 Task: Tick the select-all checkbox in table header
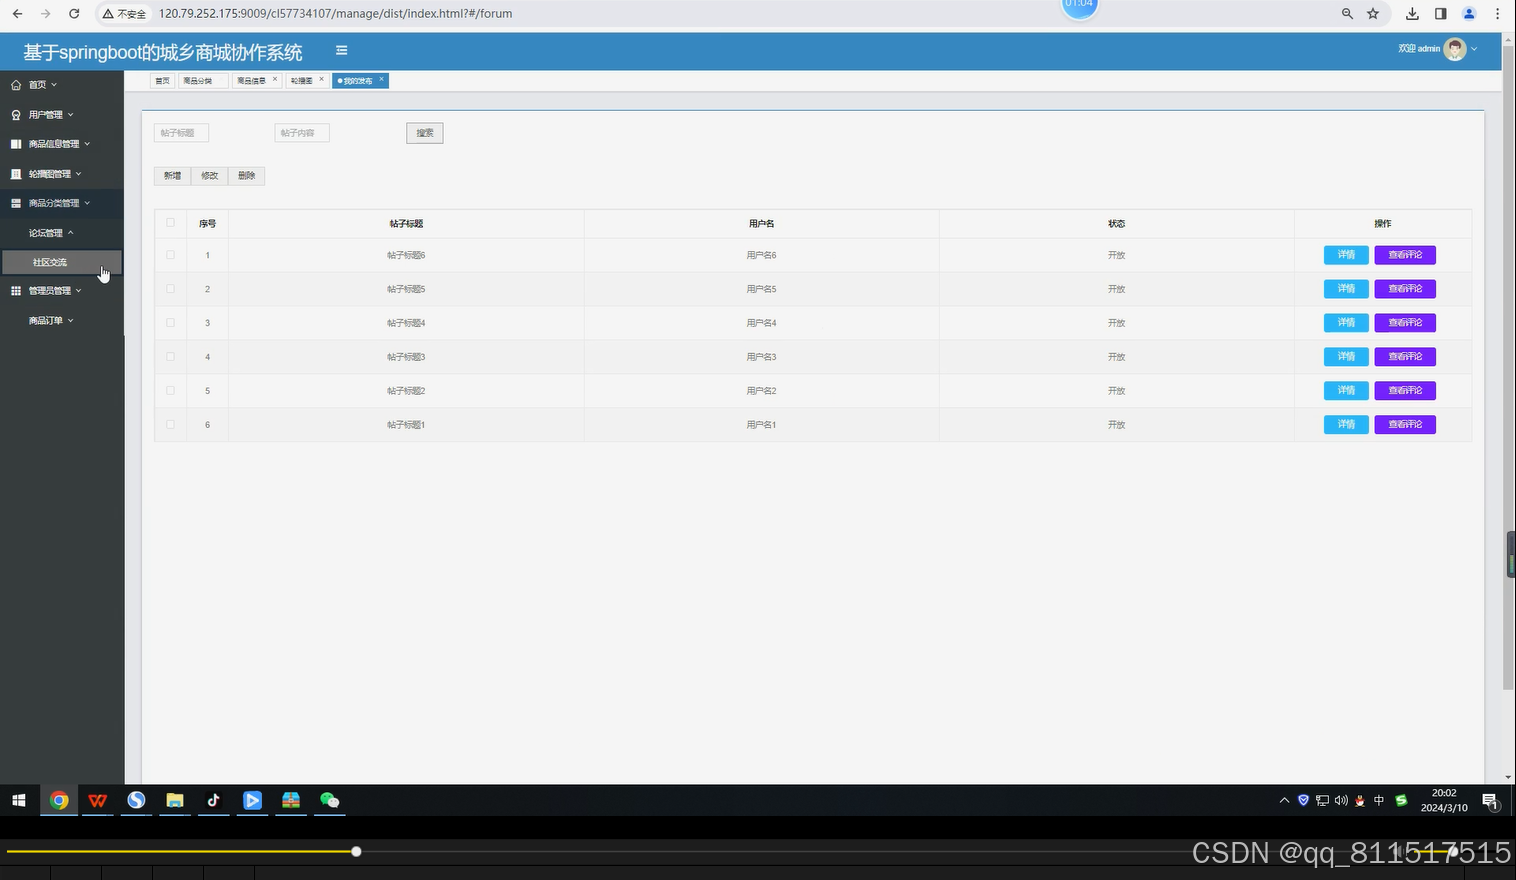point(170,223)
